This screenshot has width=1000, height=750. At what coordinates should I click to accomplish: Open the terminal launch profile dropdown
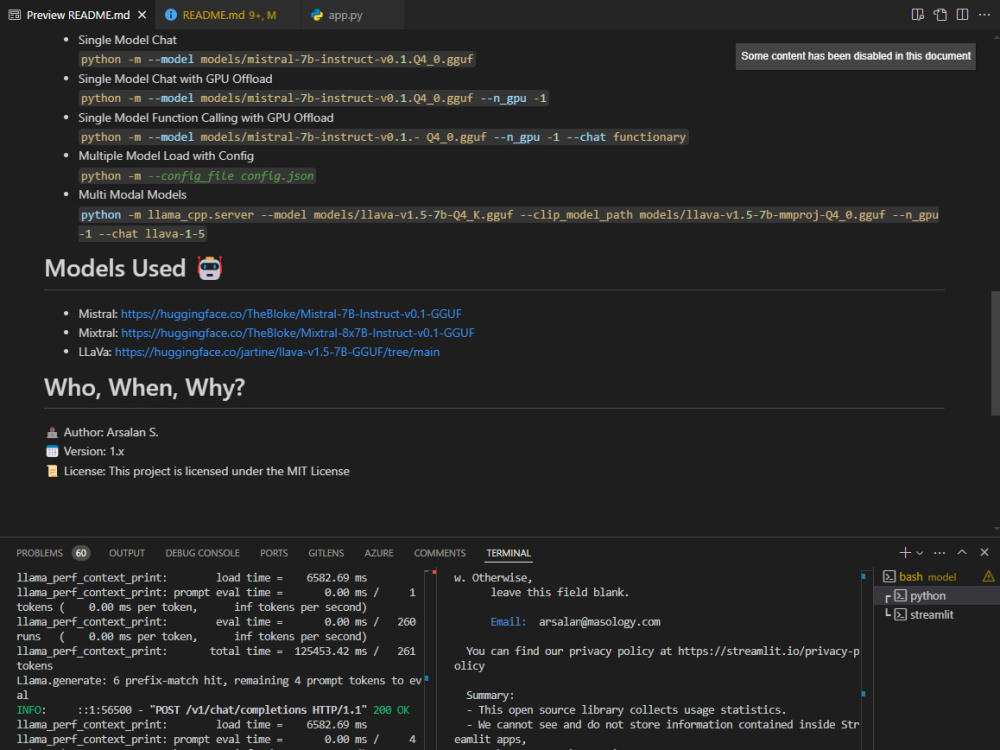tap(920, 553)
